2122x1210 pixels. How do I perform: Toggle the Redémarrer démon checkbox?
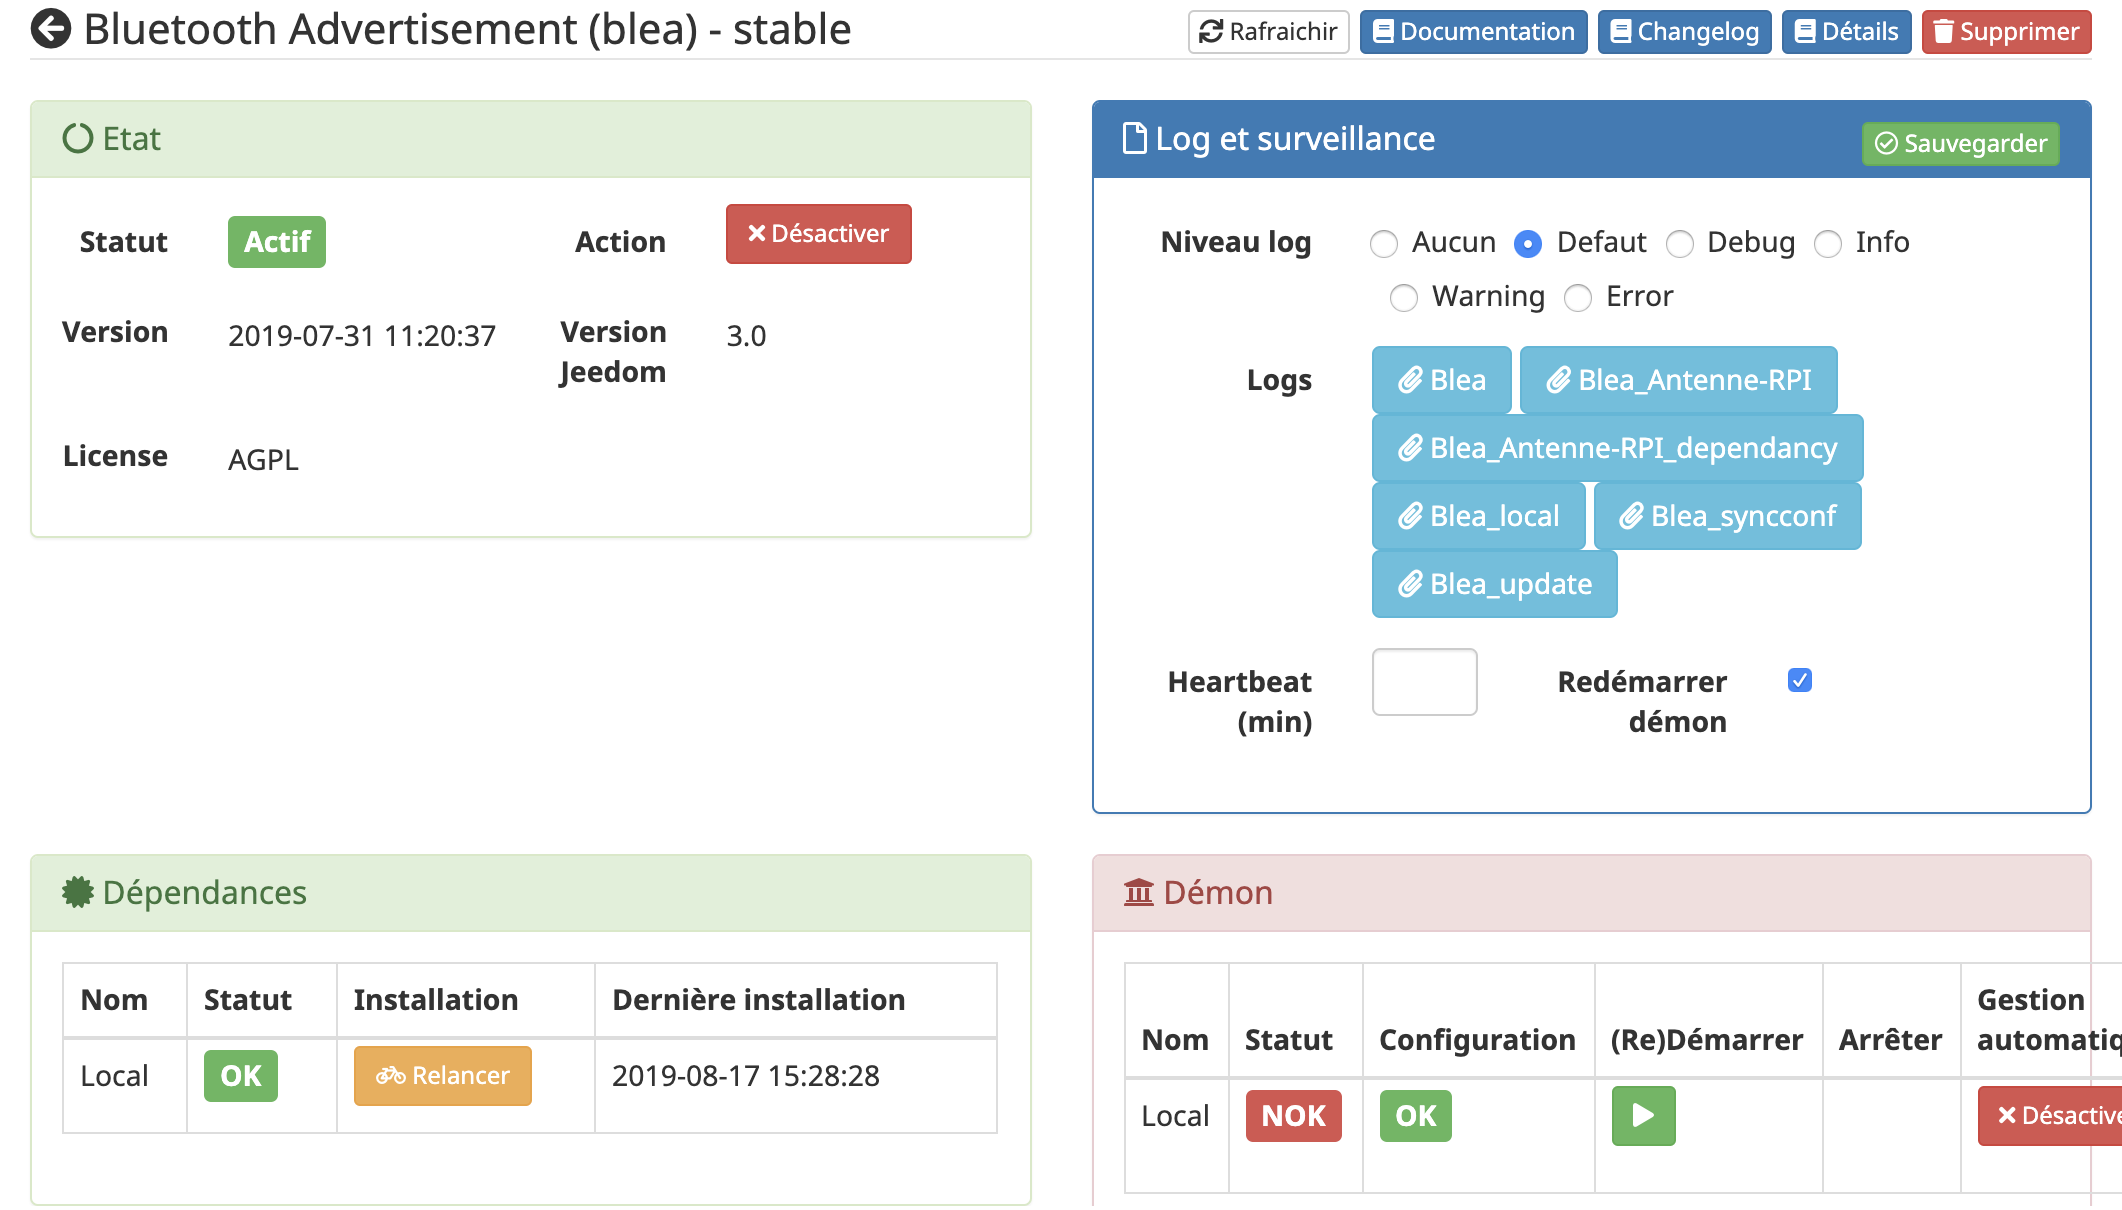click(1800, 681)
